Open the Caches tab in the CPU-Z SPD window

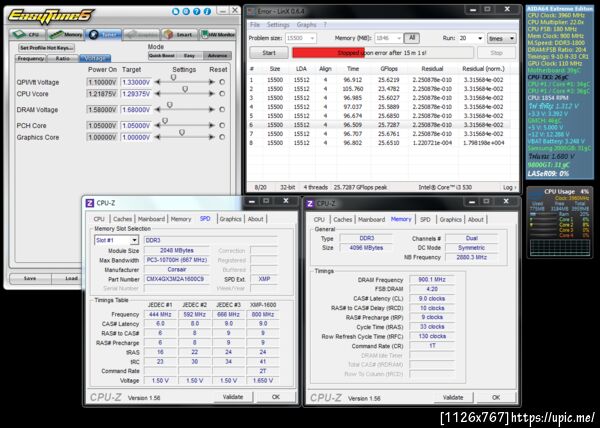point(122,219)
